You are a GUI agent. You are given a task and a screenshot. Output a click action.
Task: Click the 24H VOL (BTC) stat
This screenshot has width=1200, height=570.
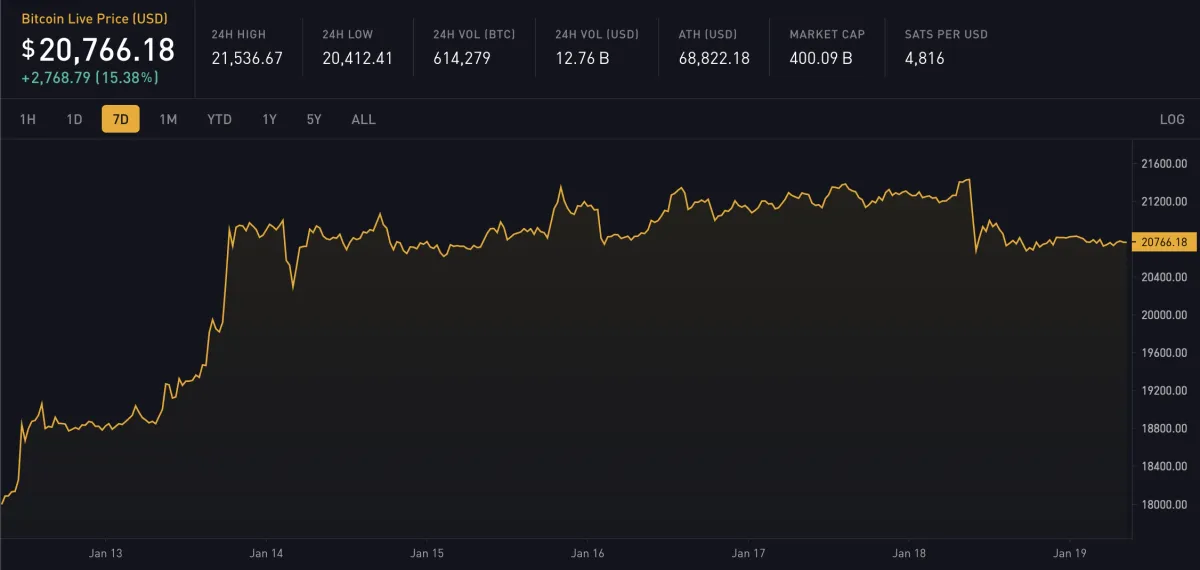click(475, 47)
